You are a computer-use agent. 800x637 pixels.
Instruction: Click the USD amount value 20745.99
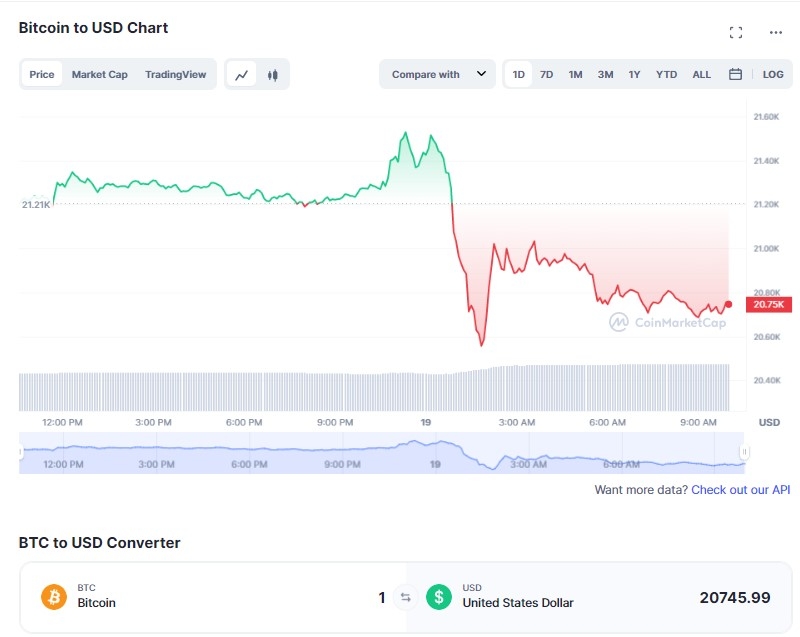point(735,597)
